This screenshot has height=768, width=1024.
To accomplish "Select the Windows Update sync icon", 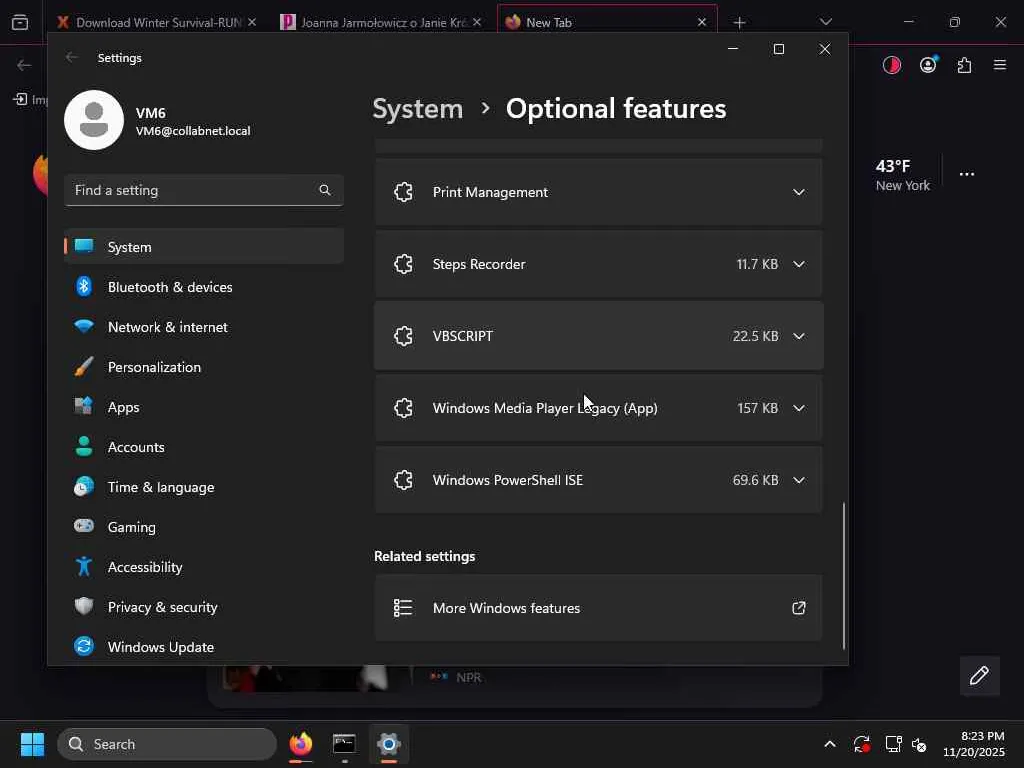I will (x=84, y=646).
